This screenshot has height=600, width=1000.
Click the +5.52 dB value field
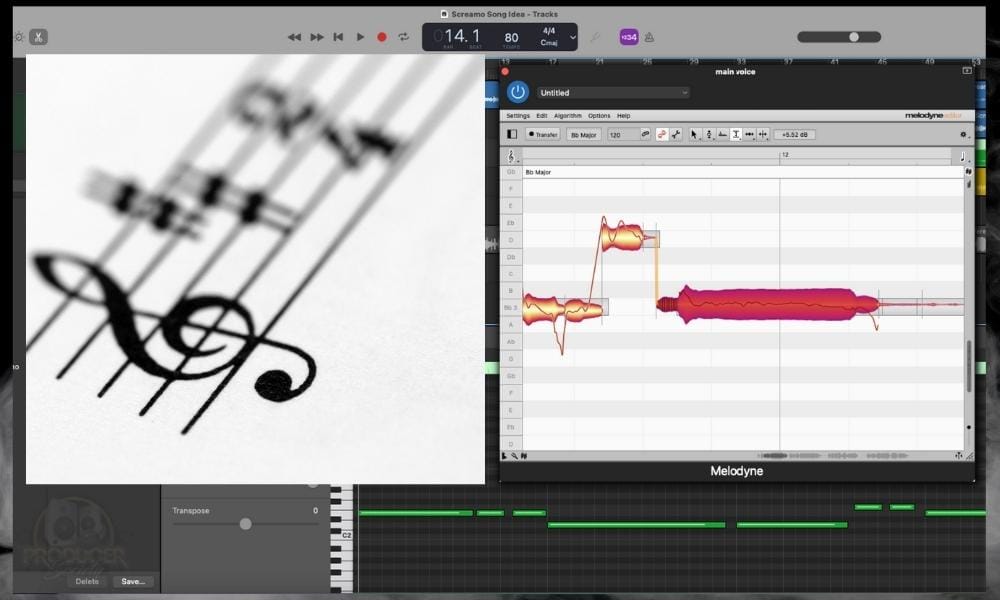coord(795,135)
